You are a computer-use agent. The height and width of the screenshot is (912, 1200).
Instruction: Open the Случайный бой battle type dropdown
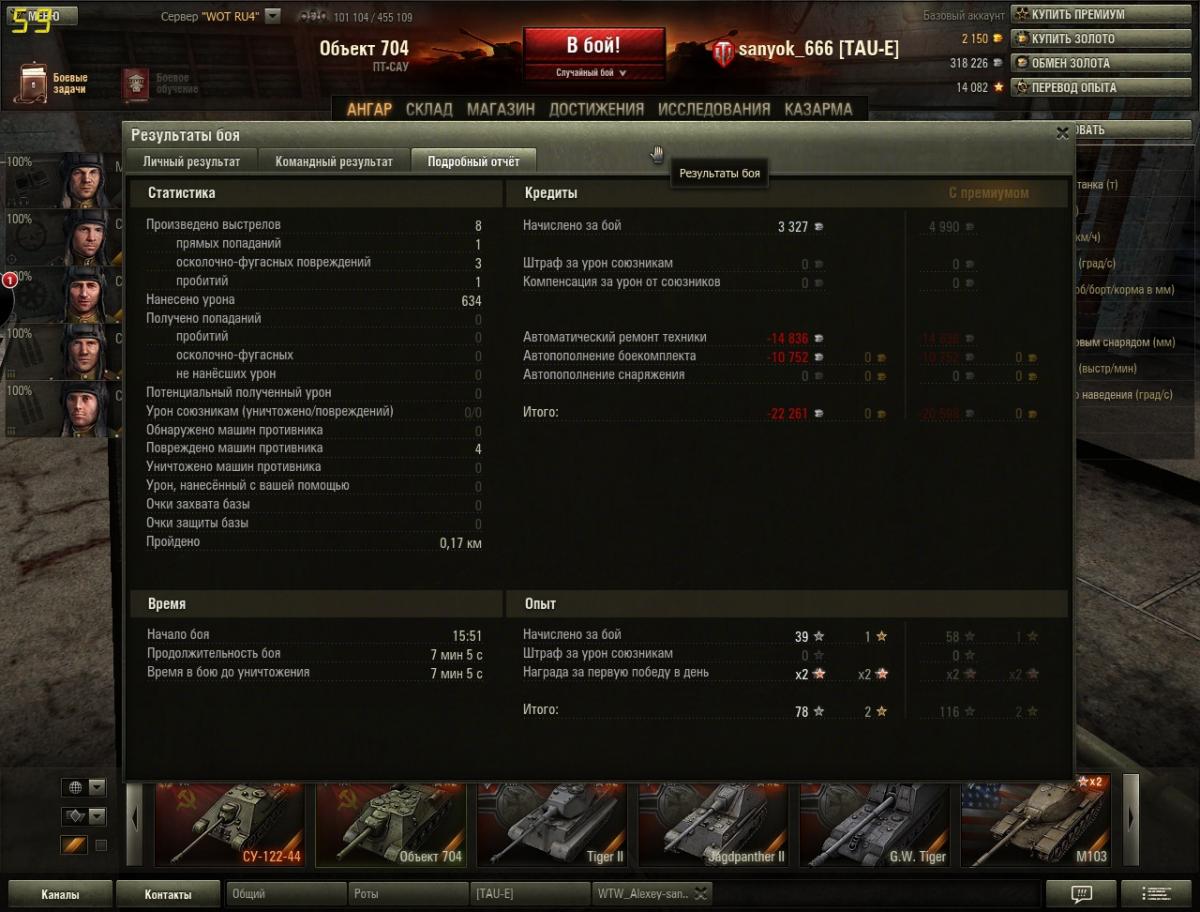tap(594, 73)
